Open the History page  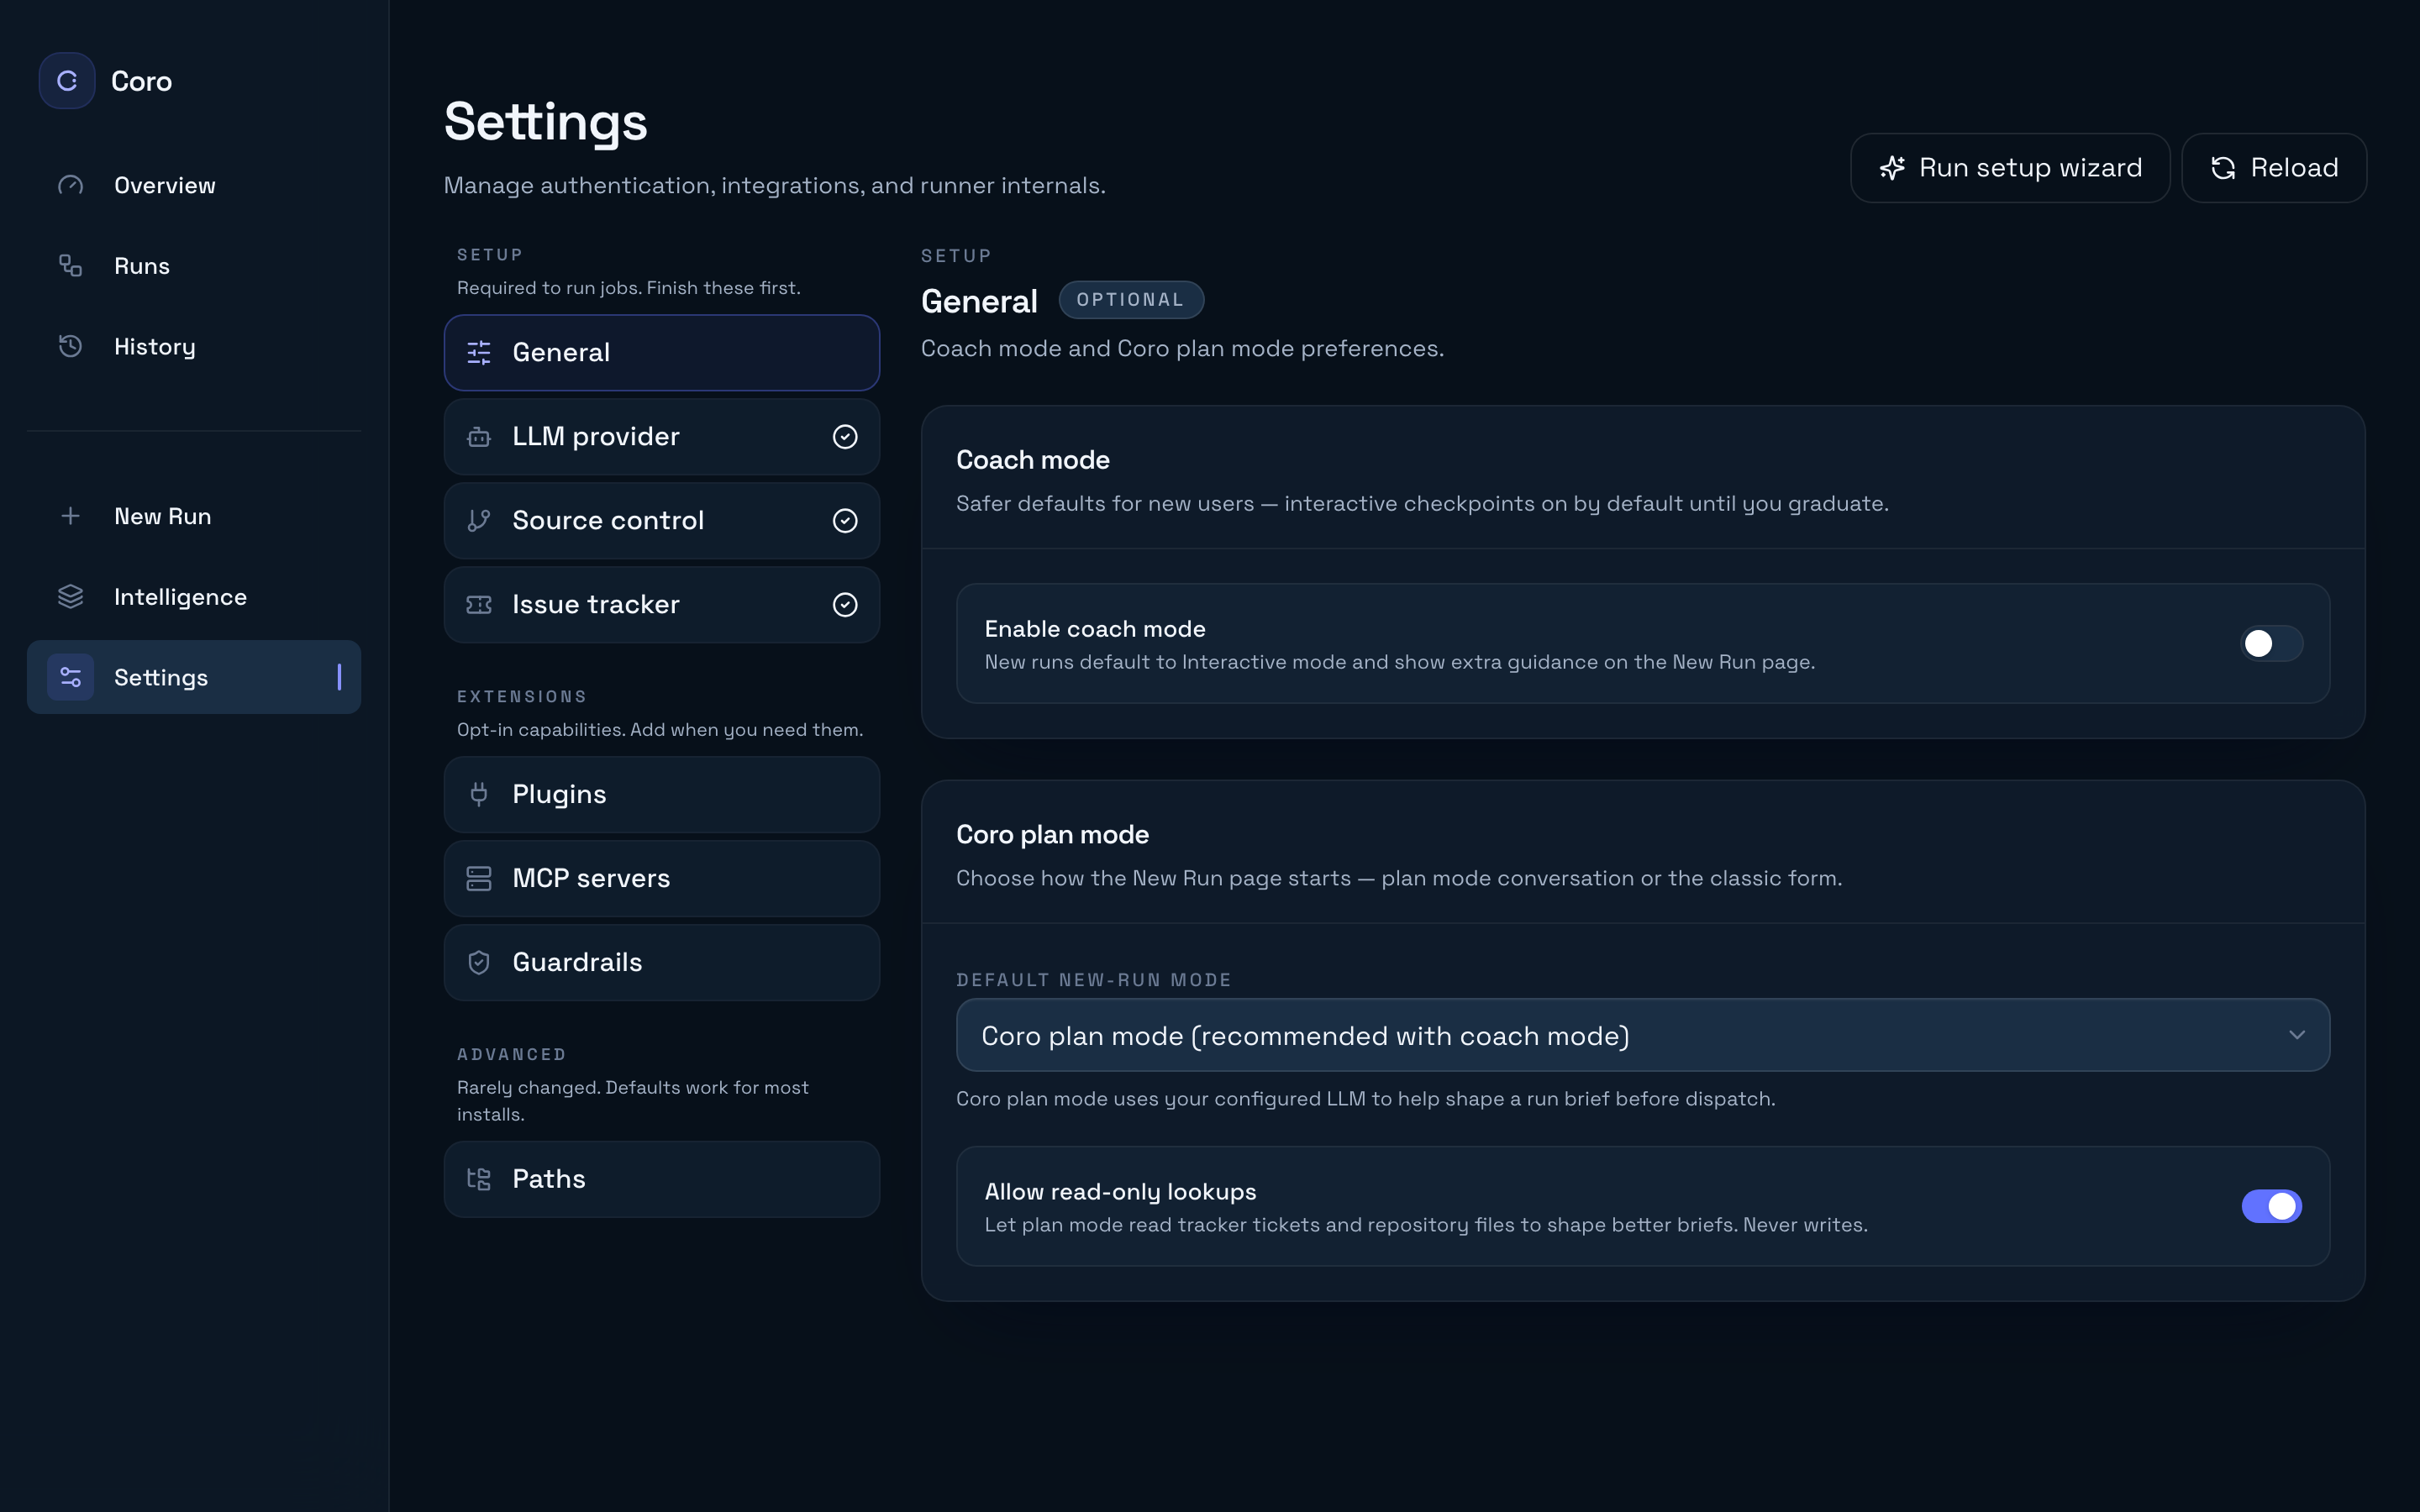[x=194, y=346]
